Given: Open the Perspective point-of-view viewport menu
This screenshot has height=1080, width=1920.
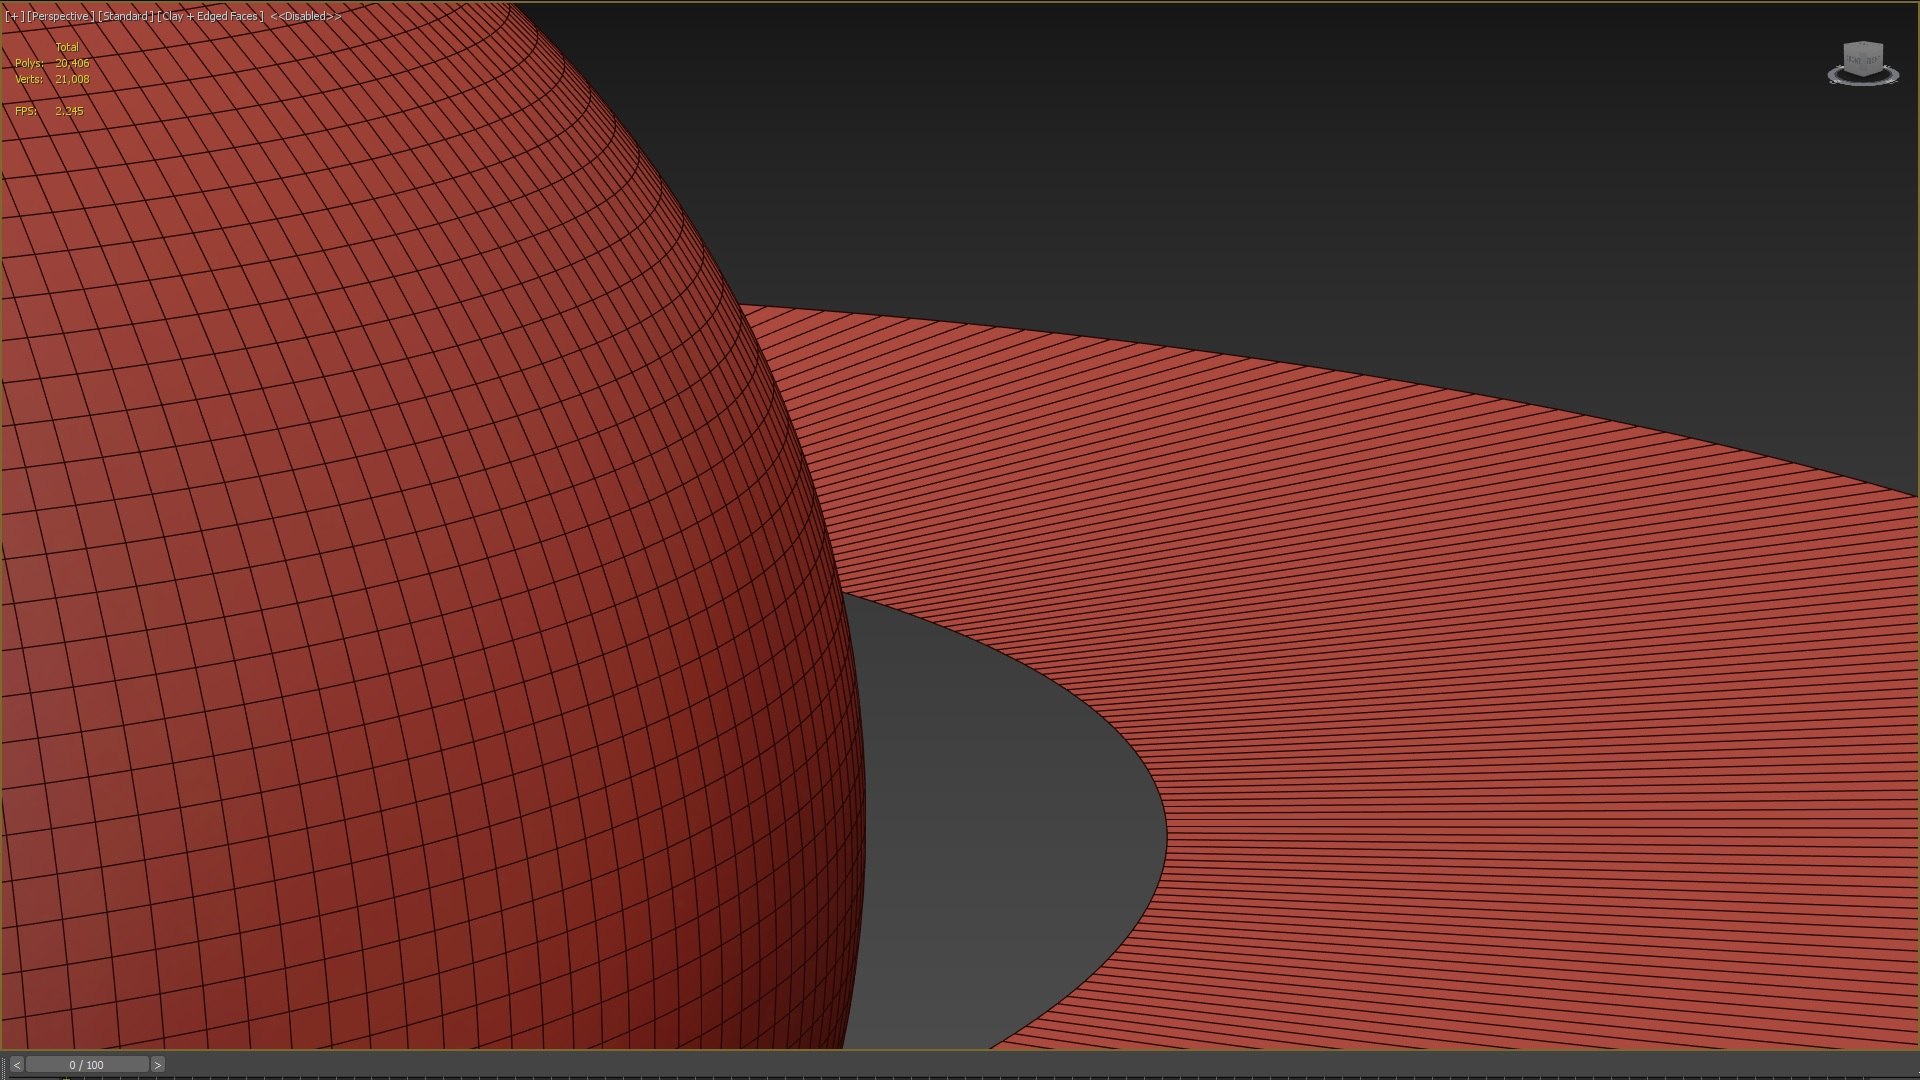Looking at the screenshot, I should (x=60, y=16).
